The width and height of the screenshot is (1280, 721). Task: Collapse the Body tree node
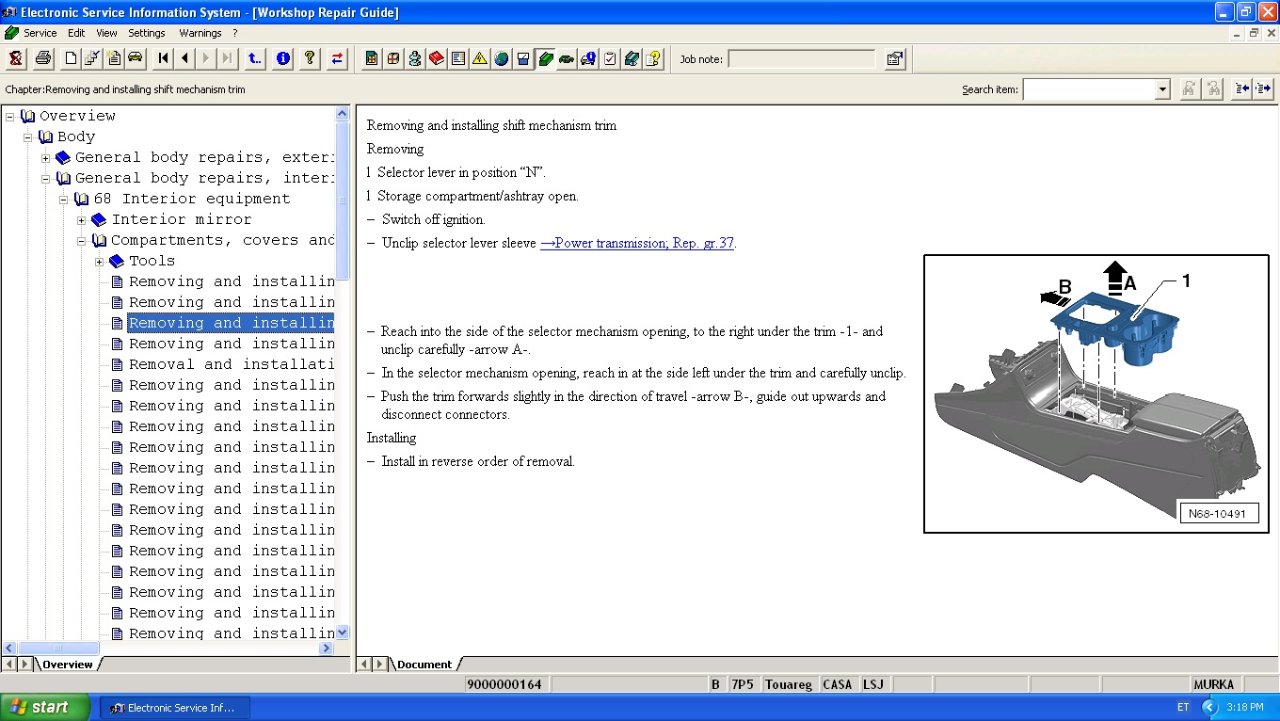coord(28,137)
